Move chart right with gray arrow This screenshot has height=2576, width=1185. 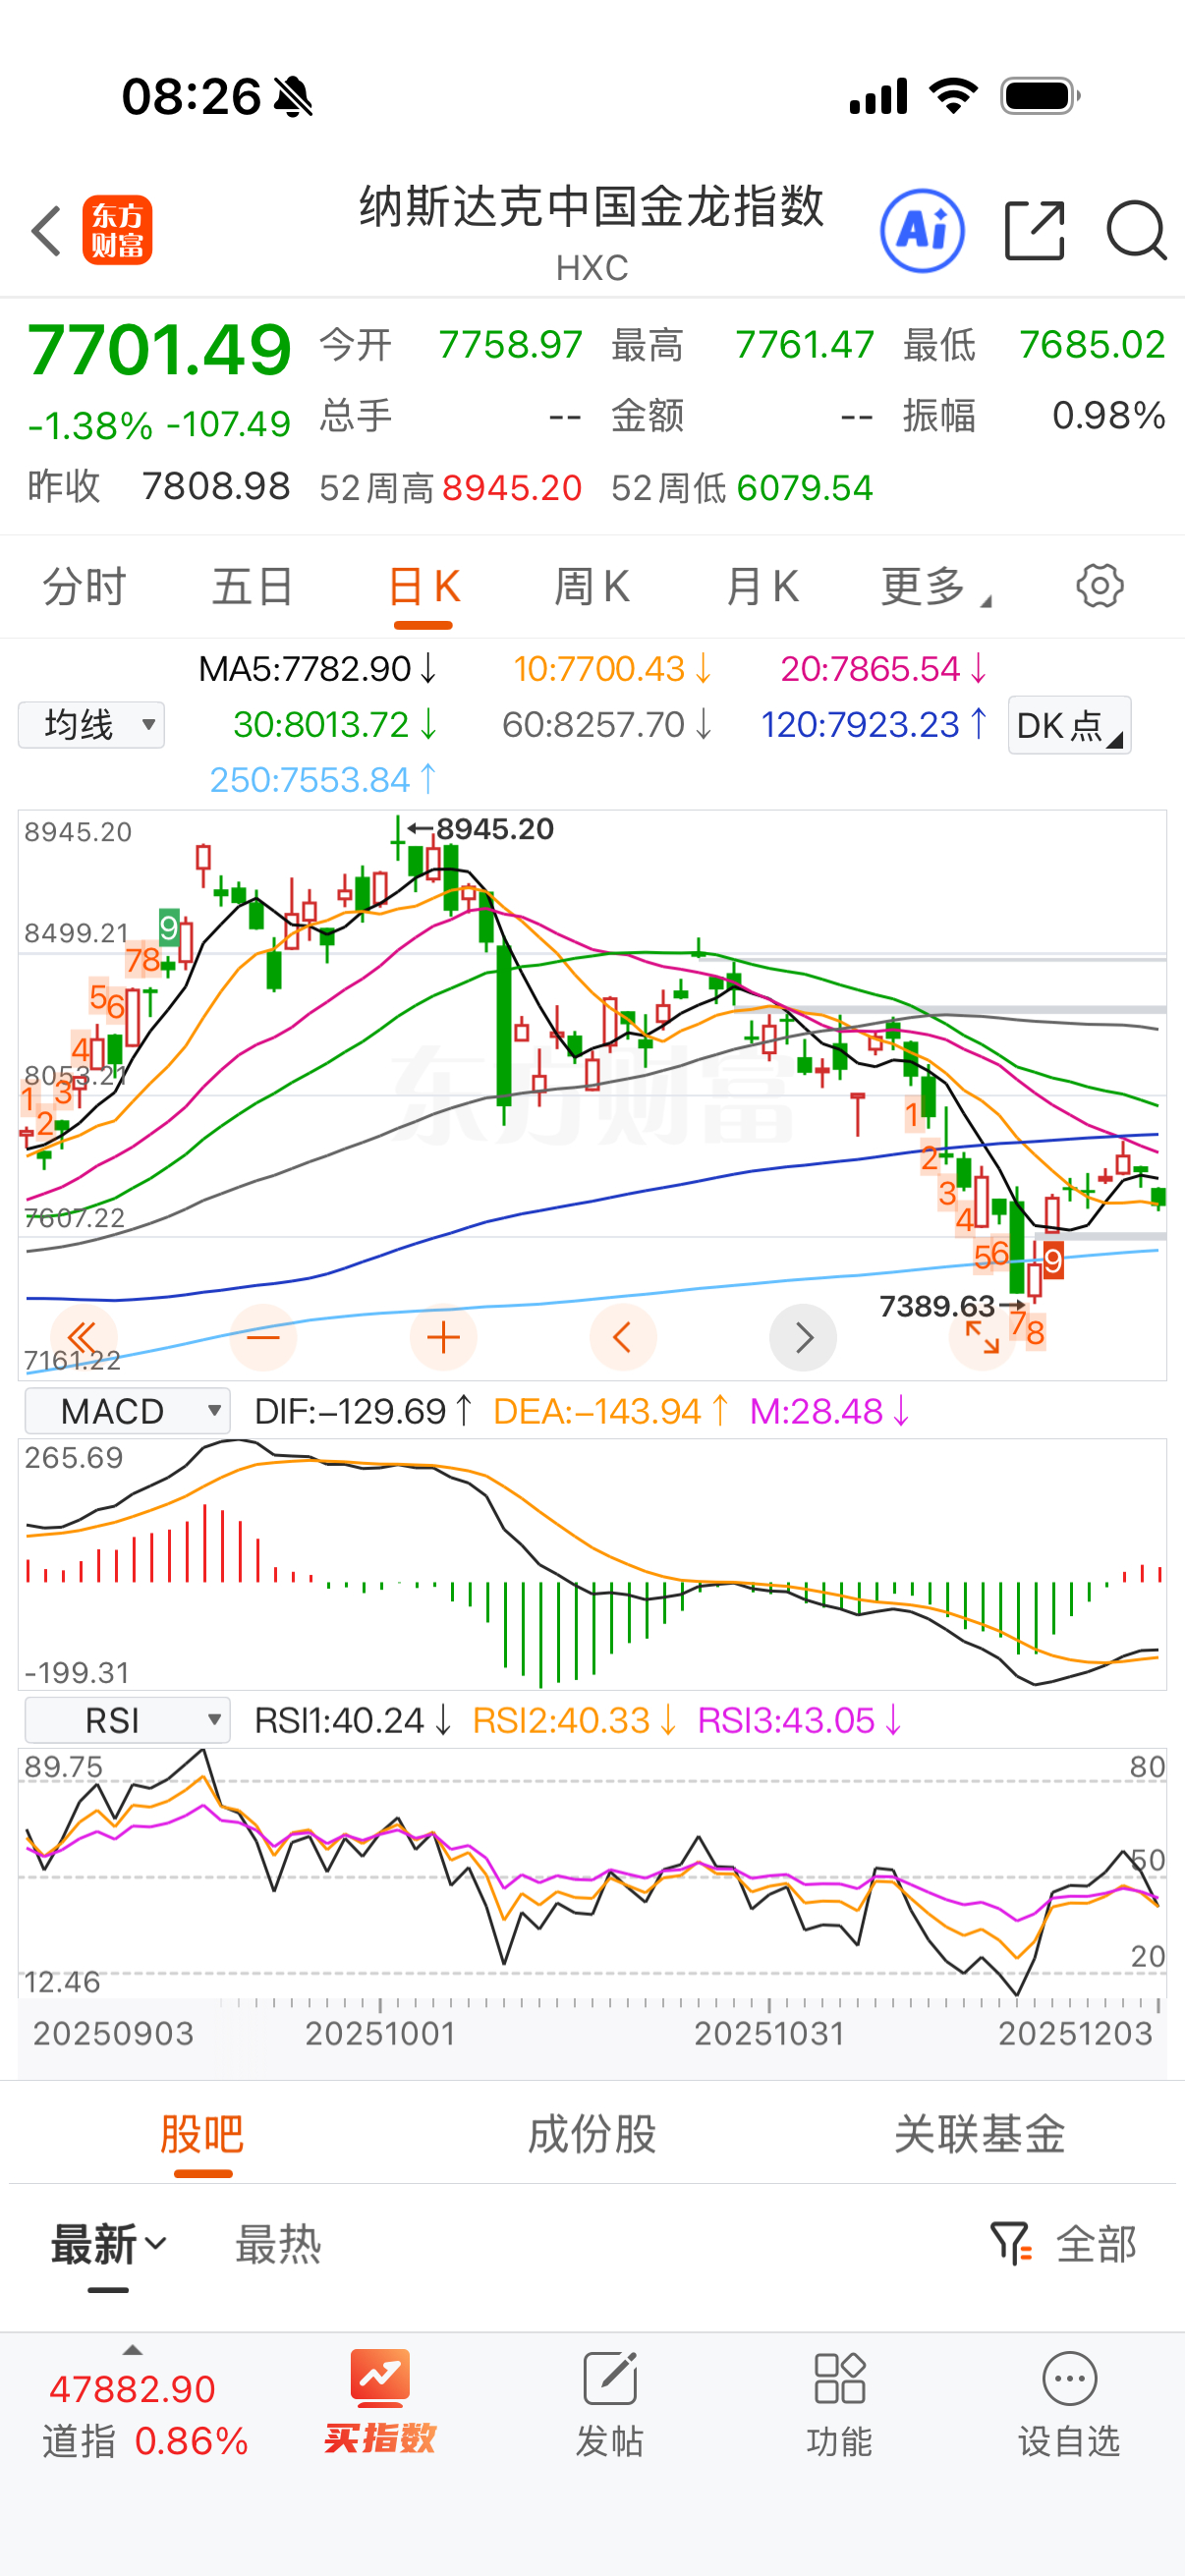click(x=803, y=1337)
